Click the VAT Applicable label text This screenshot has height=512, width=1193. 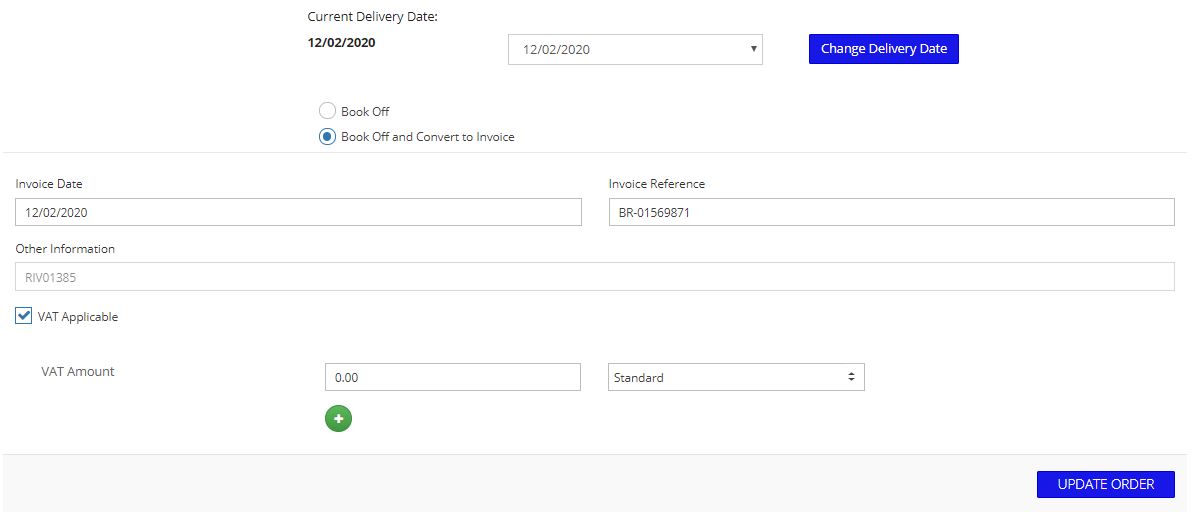coord(78,316)
